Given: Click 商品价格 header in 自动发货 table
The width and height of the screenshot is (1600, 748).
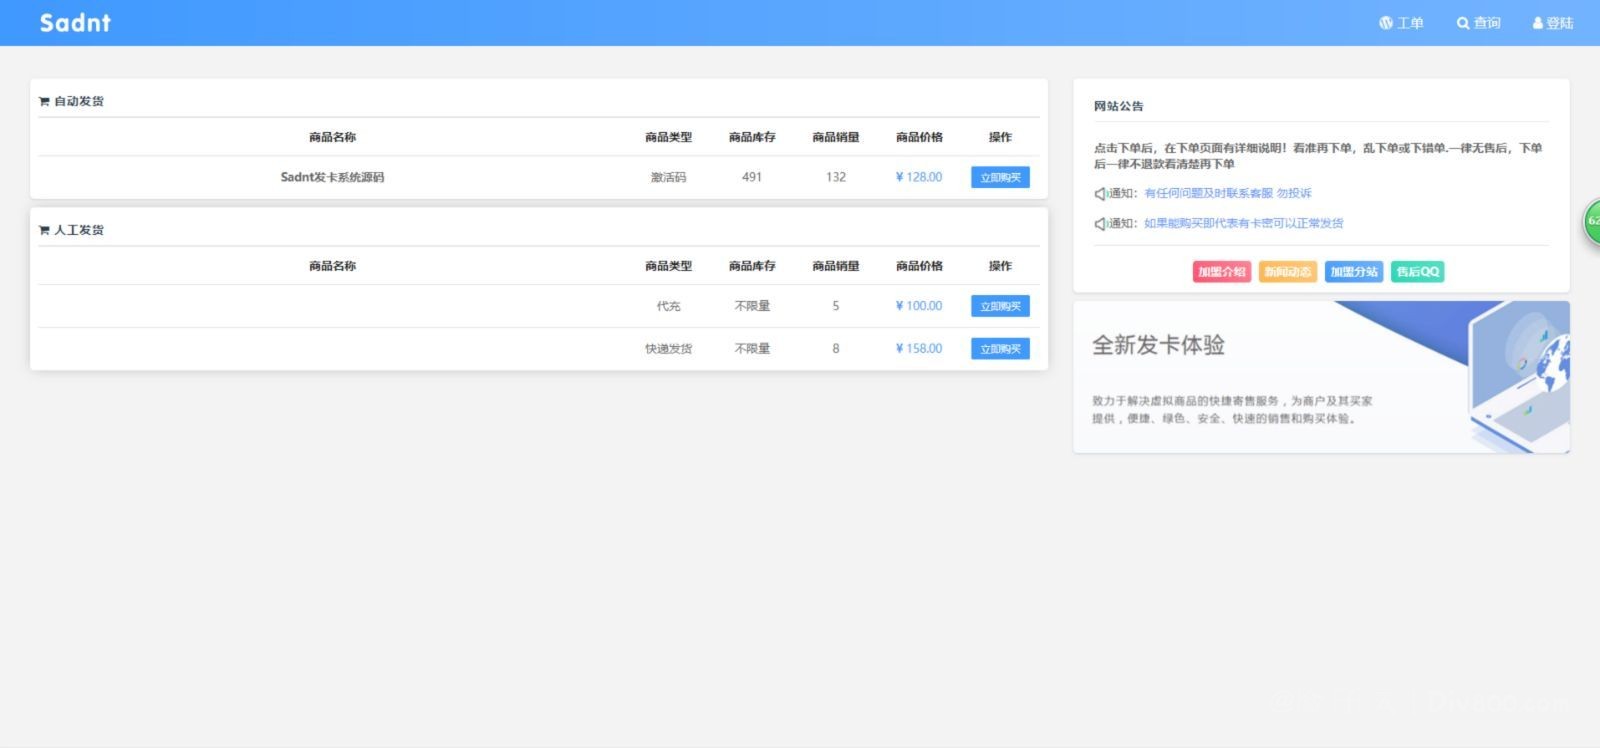Looking at the screenshot, I should tap(919, 137).
